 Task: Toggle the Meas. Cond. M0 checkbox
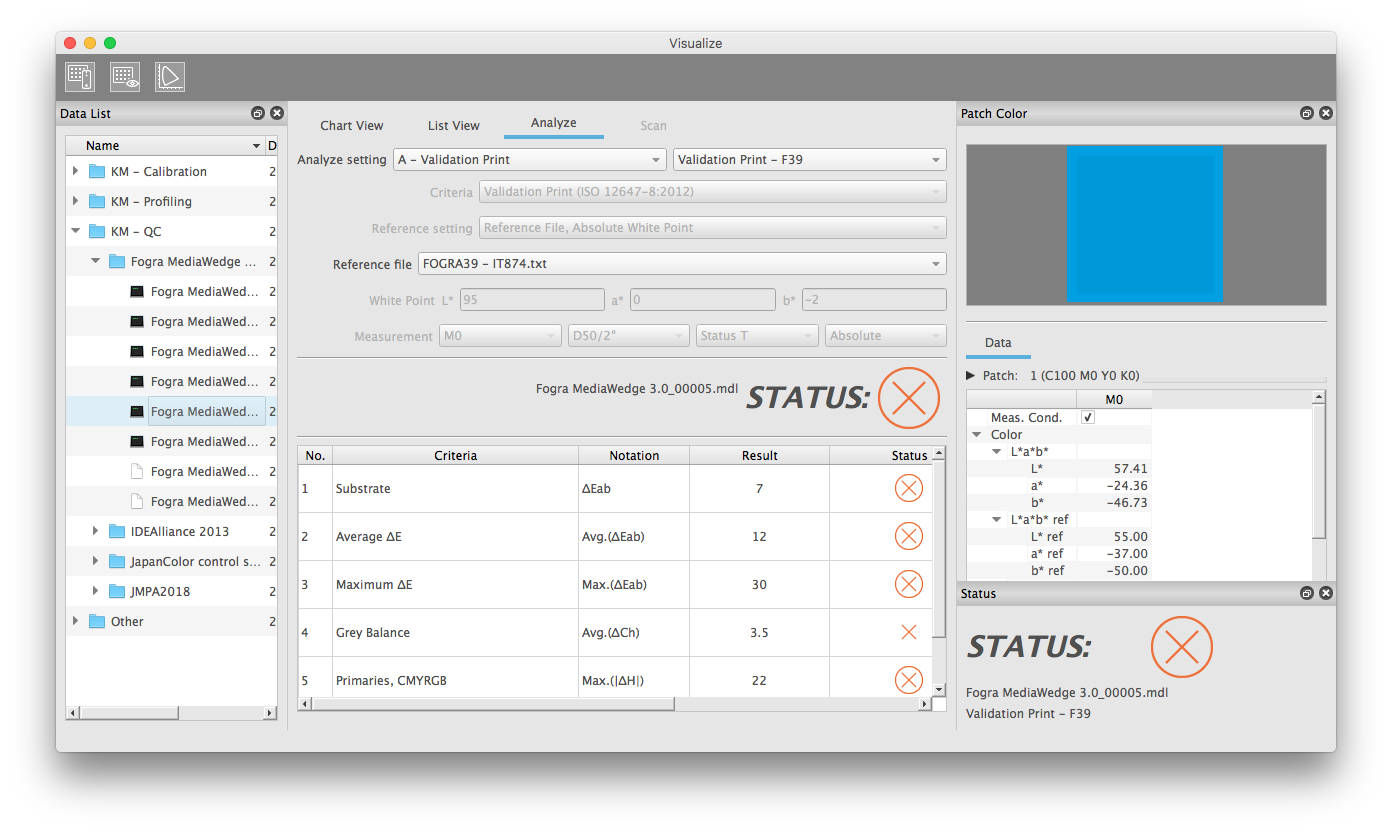click(1088, 418)
